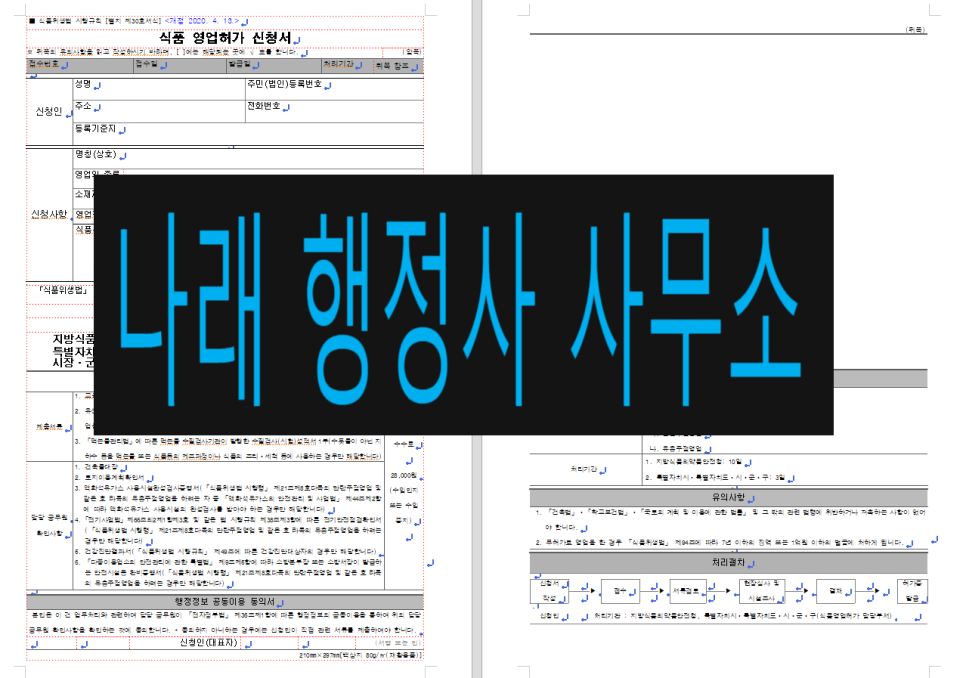Click the '신청인' row label at table's left
966x678 pixels.
49,111
